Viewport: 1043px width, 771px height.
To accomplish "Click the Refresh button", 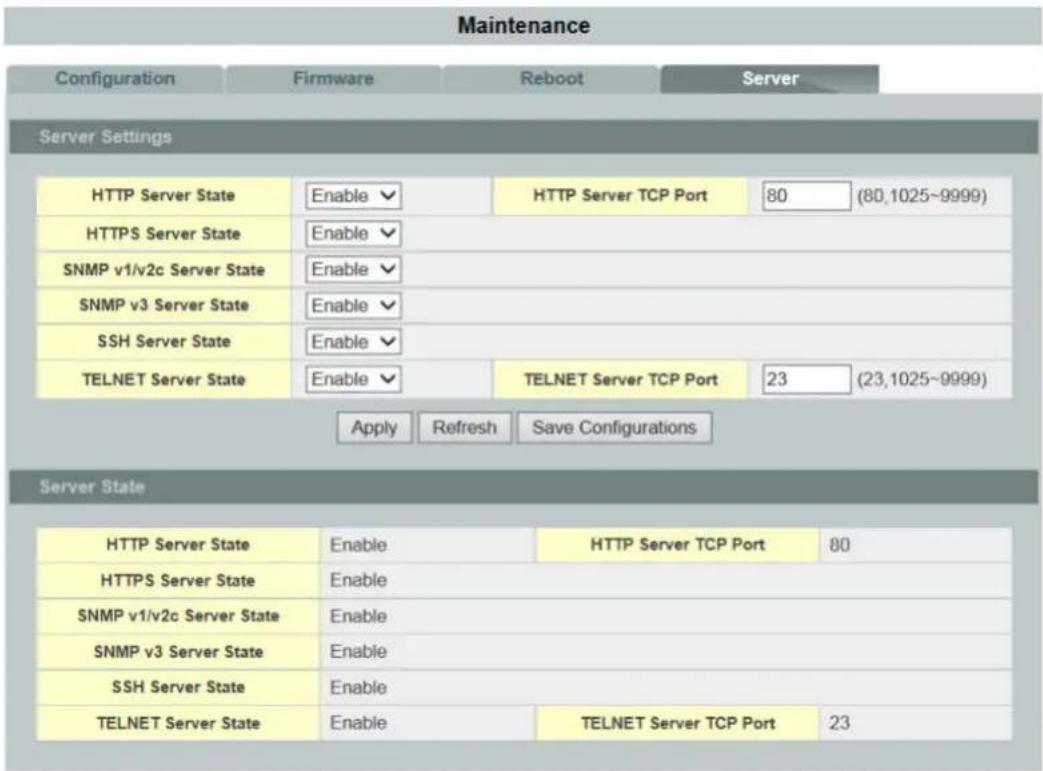I will [464, 427].
